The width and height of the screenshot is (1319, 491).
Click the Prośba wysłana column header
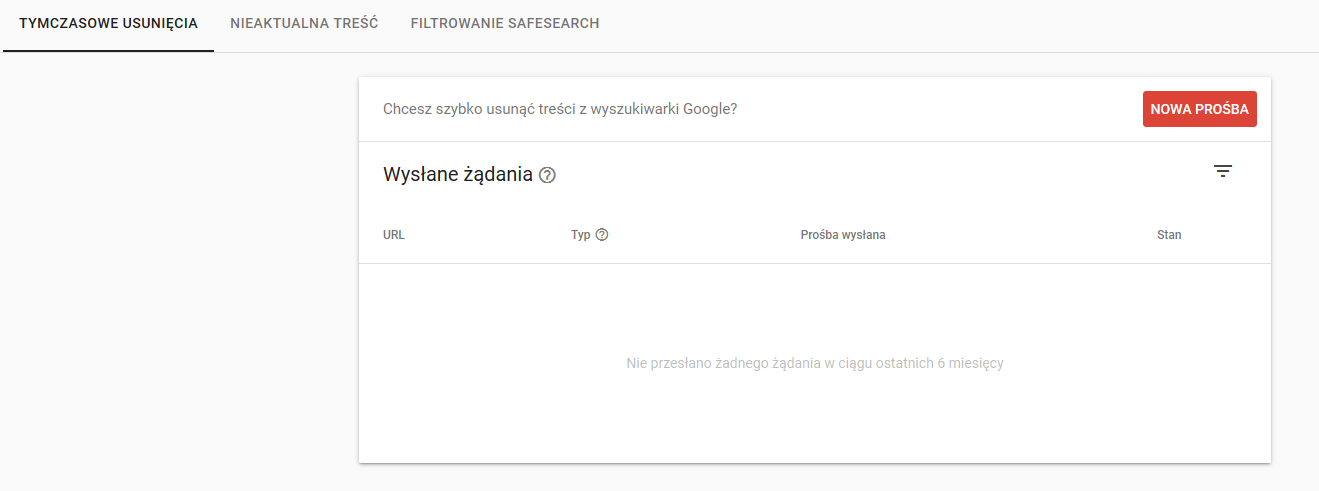tap(843, 235)
